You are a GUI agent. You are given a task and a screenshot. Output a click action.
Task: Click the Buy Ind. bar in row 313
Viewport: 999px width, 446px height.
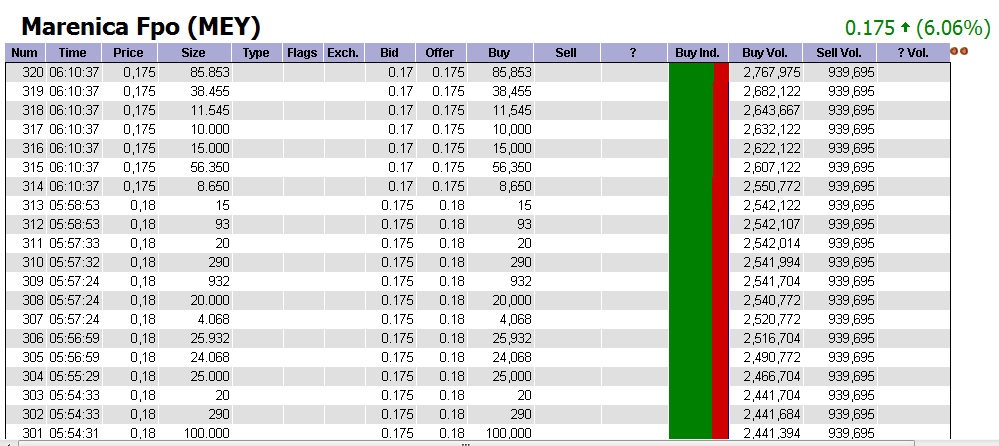[x=698, y=205]
